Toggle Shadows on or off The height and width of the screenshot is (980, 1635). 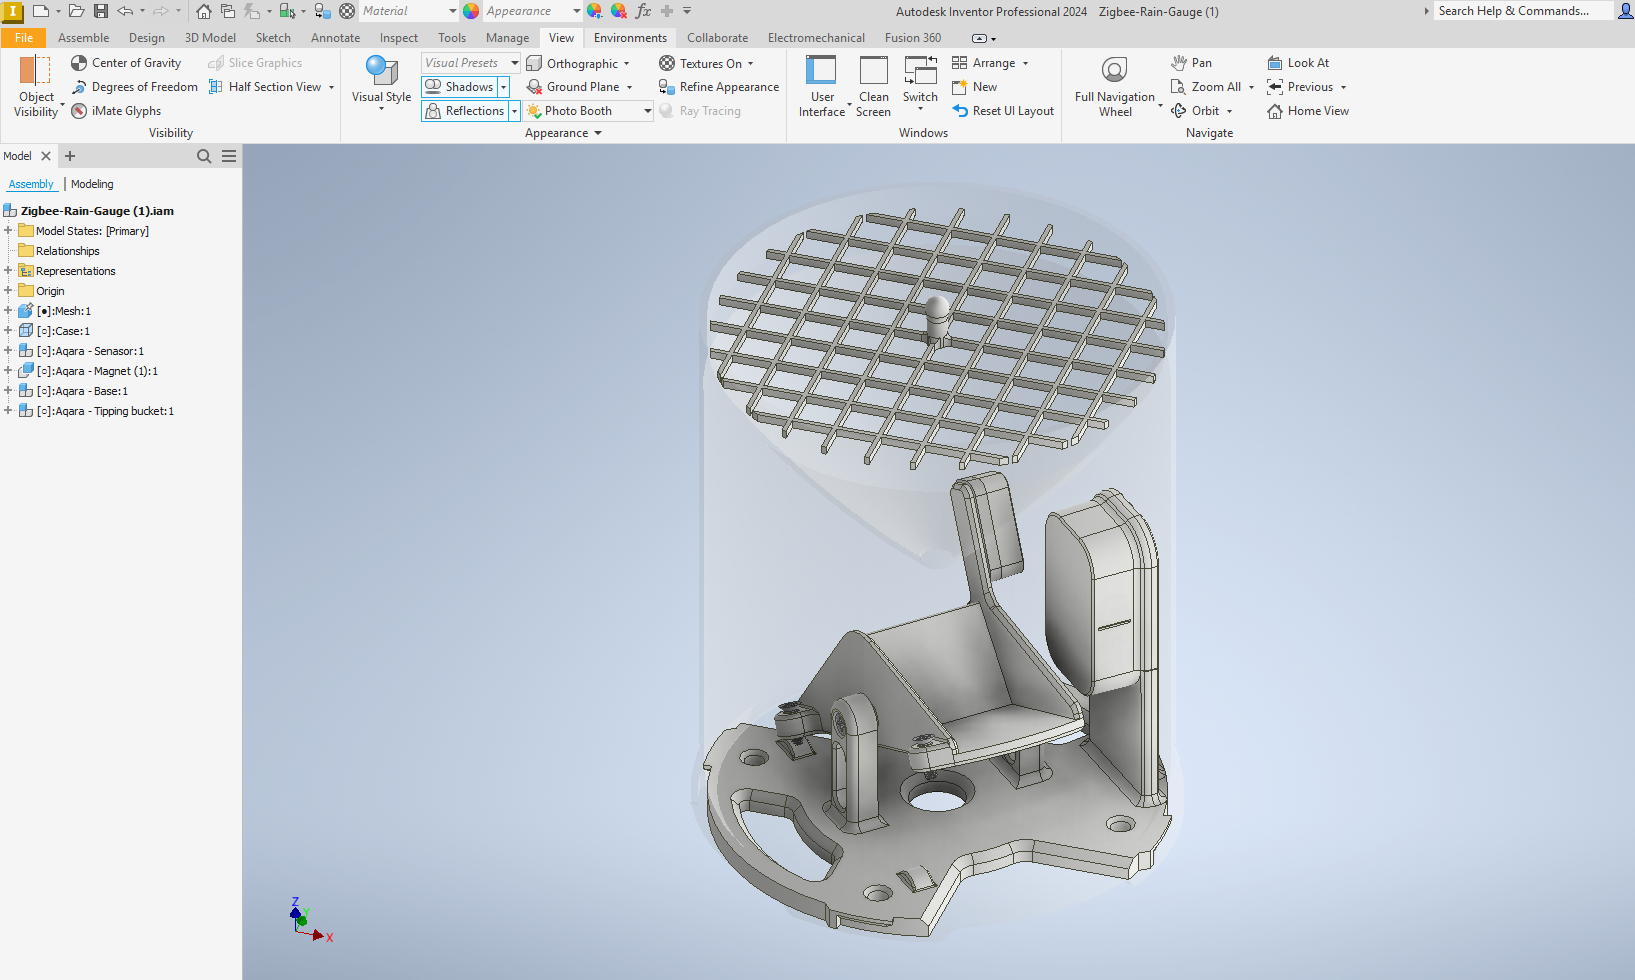click(460, 87)
